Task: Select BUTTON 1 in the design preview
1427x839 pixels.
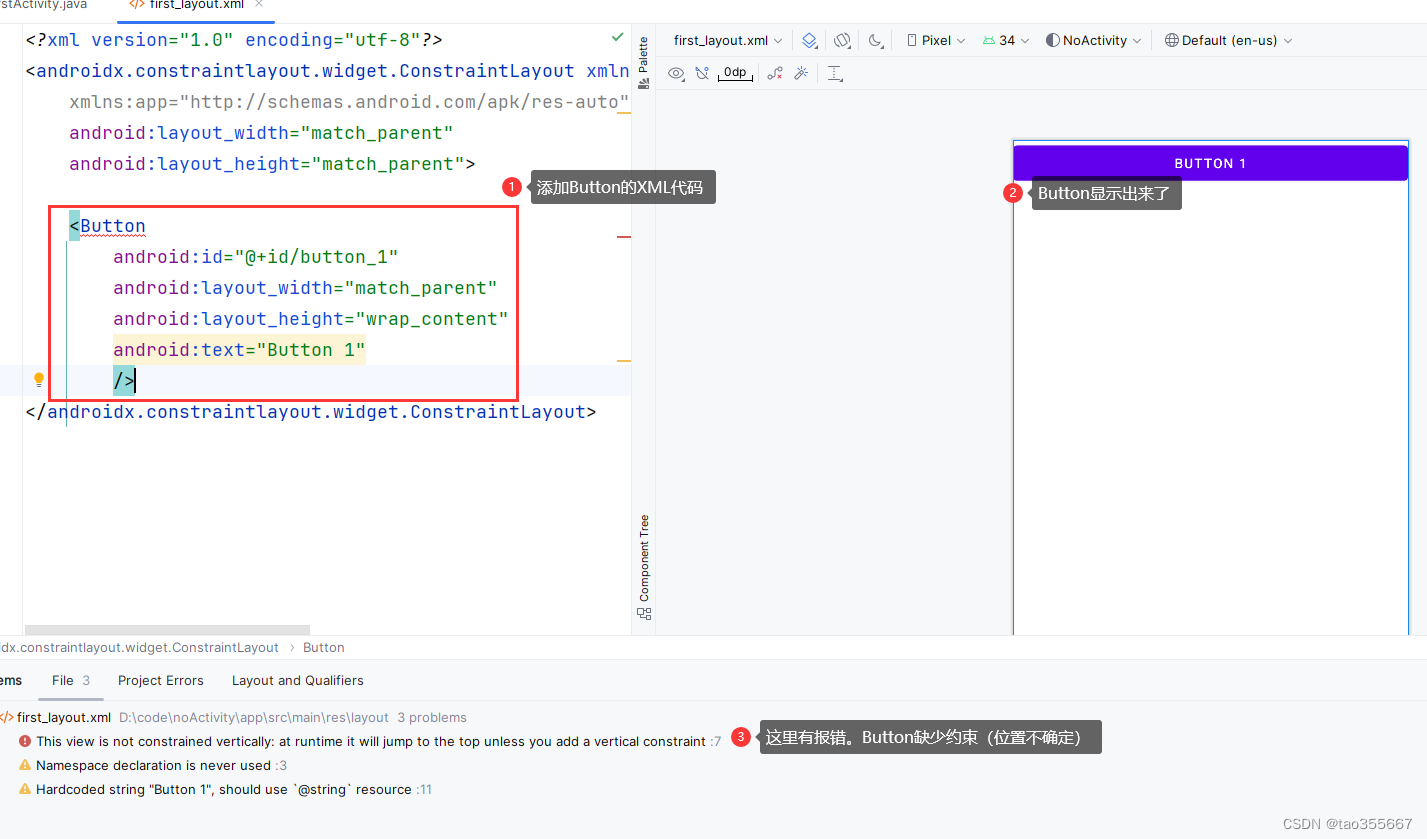Action: click(1210, 163)
